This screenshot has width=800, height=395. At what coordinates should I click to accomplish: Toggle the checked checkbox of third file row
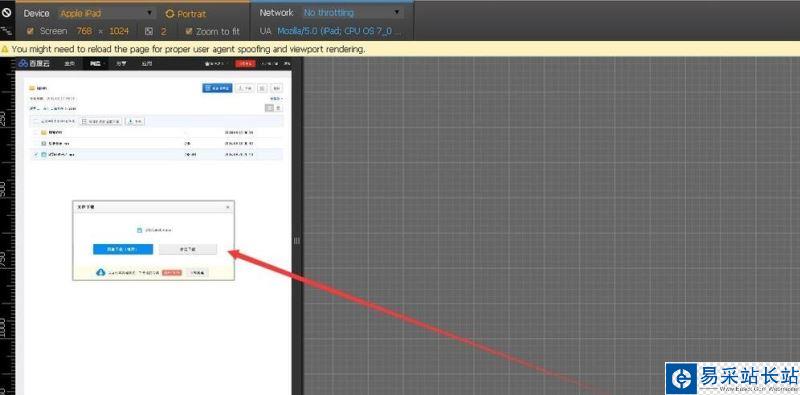[36, 154]
